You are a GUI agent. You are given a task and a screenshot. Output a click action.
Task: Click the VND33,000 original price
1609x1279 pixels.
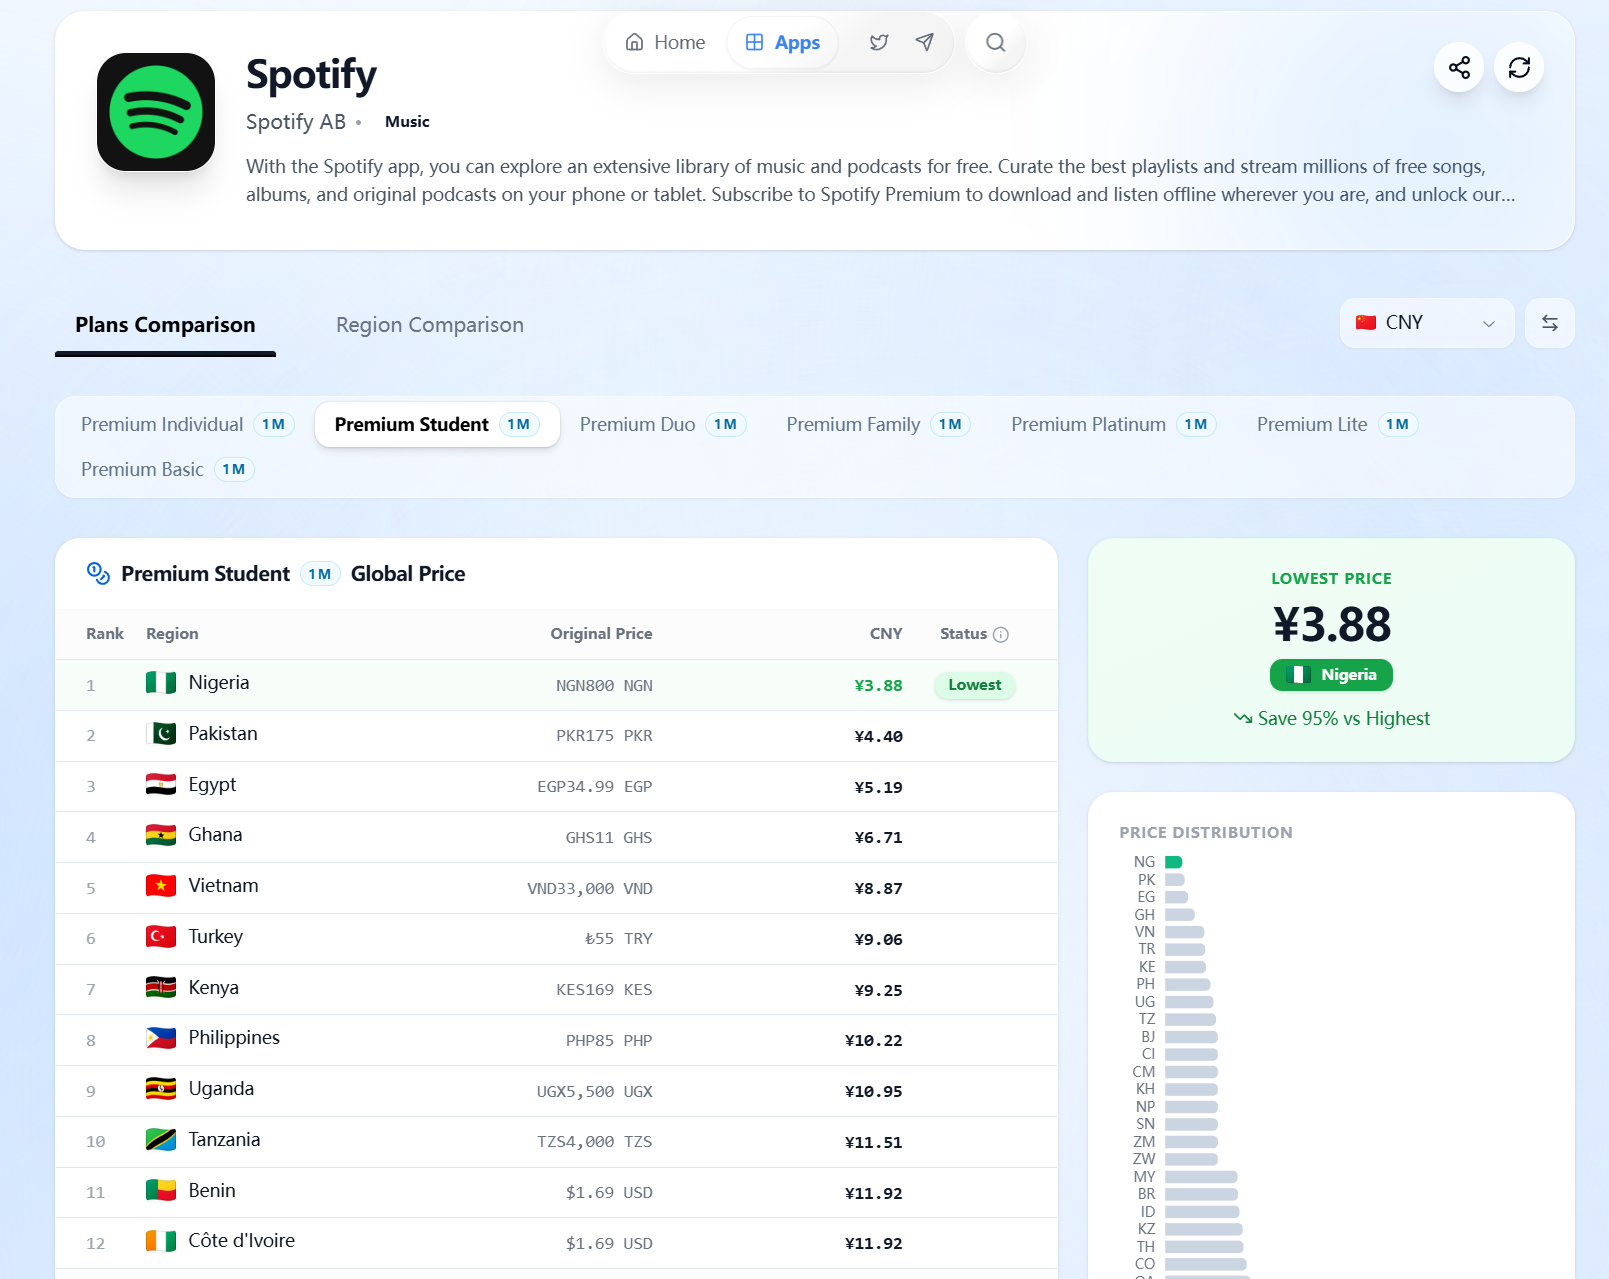[590, 889]
